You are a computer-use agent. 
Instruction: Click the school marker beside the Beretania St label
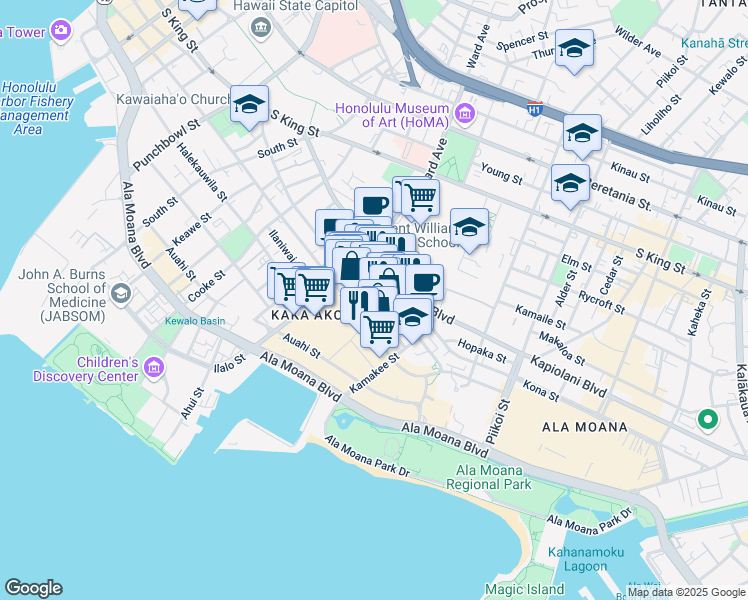click(570, 186)
